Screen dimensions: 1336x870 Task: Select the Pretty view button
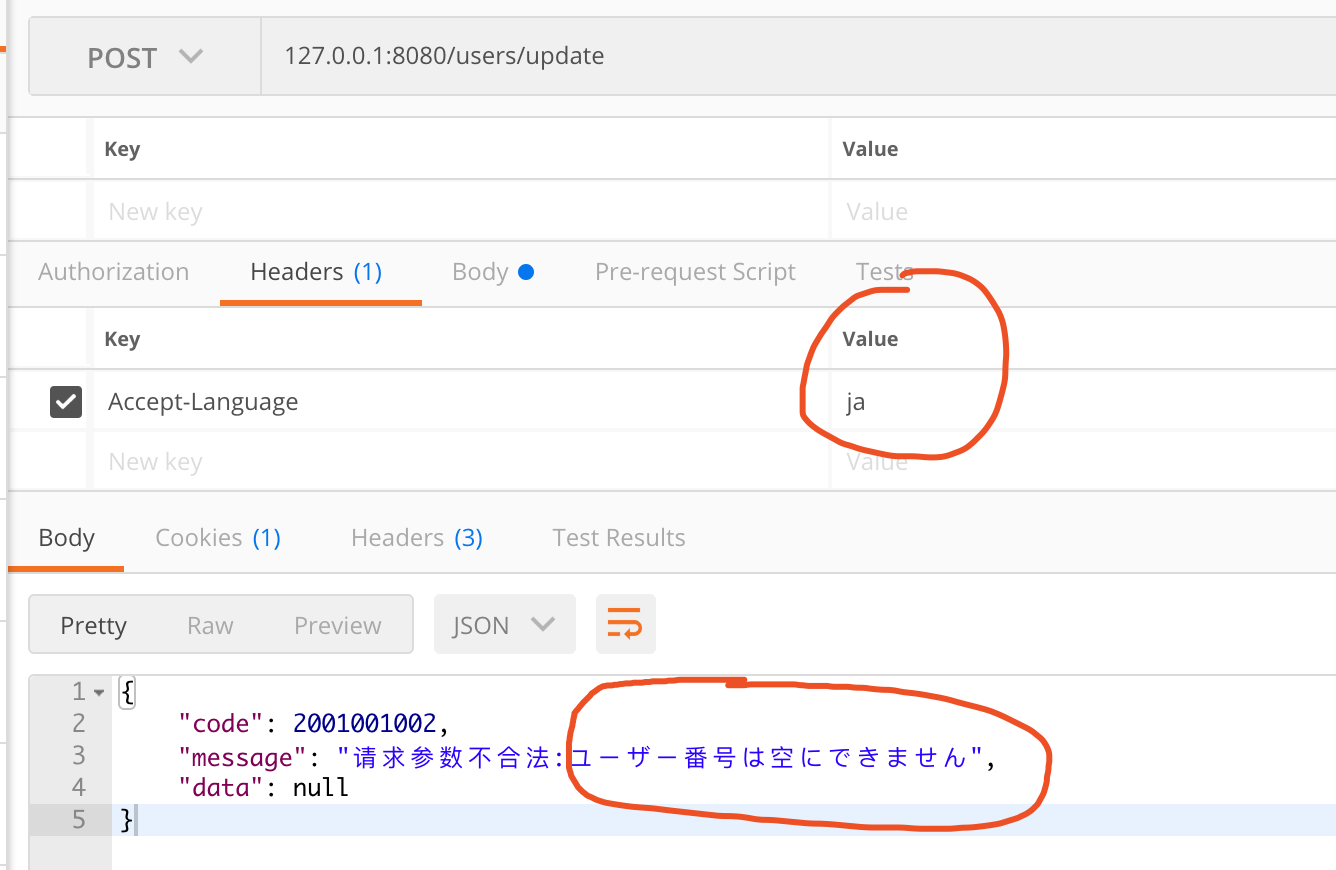coord(93,625)
